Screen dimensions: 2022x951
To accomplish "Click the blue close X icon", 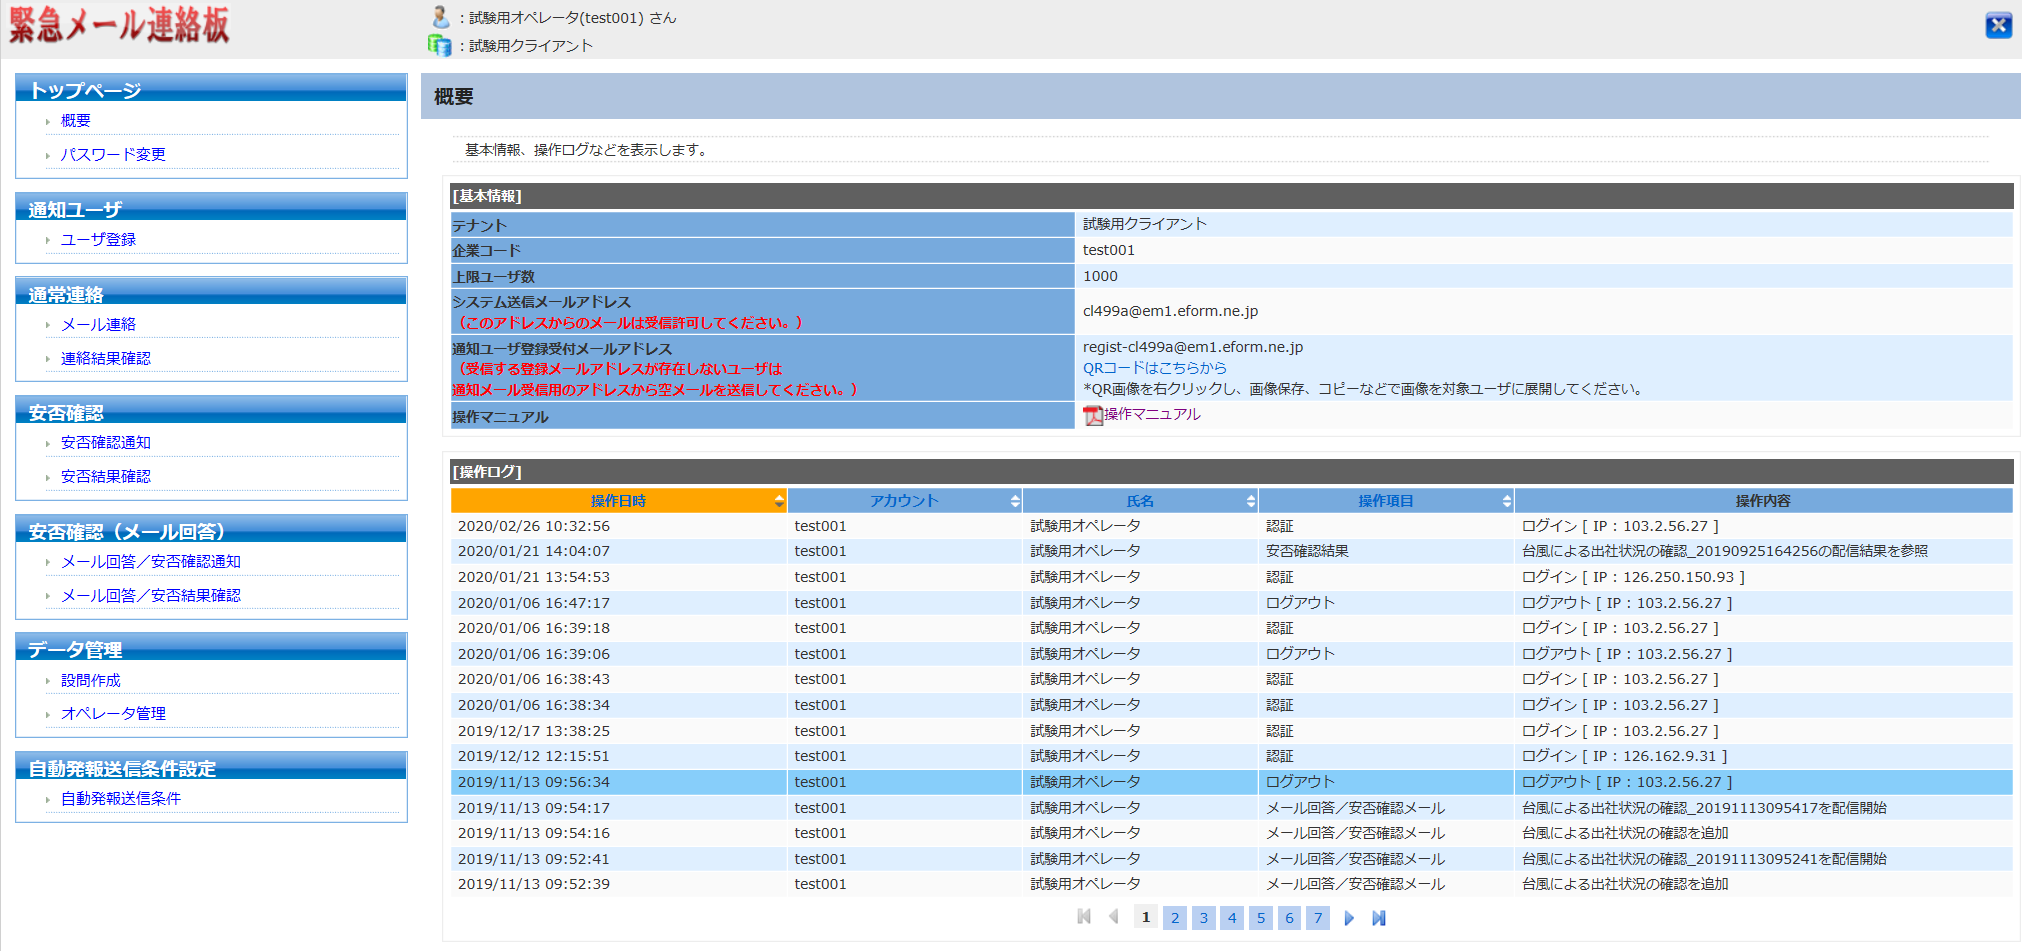I will (x=1998, y=26).
